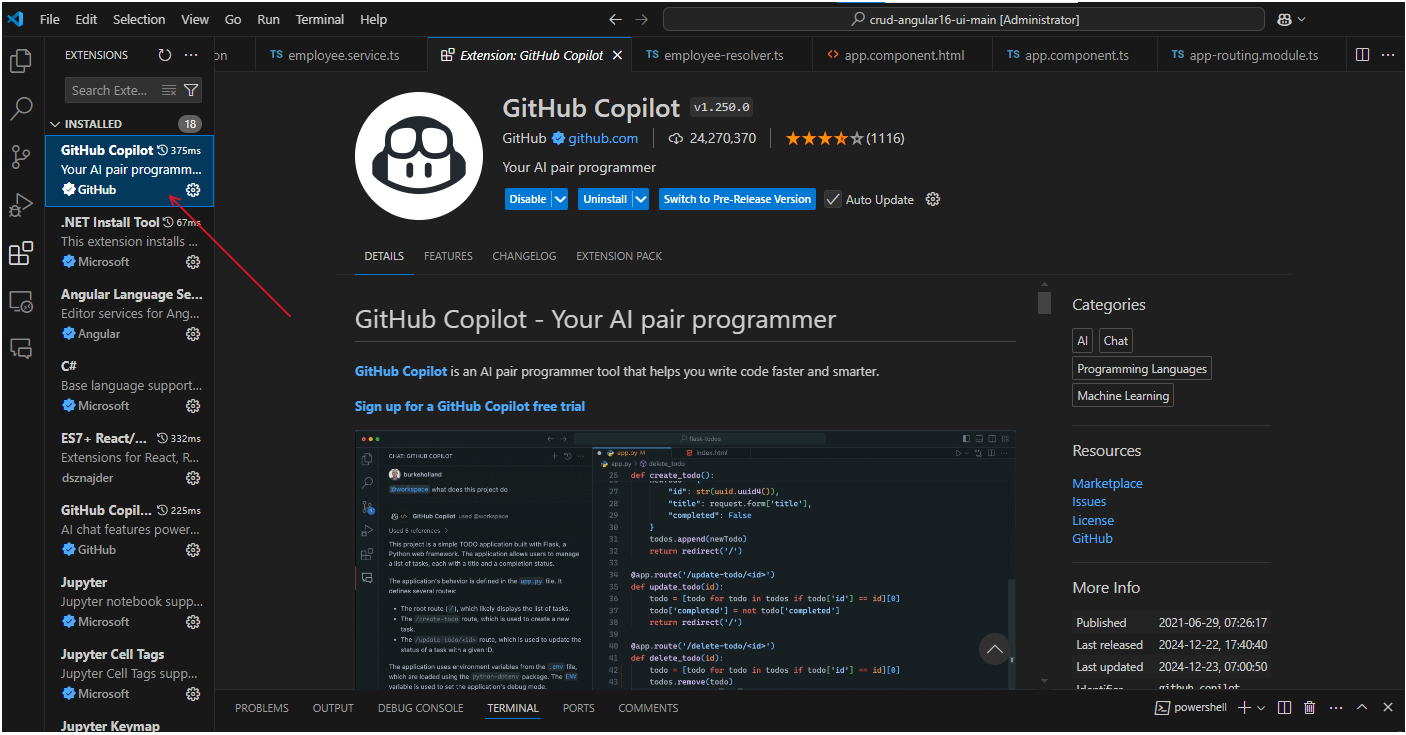
Task: Click the command center search box
Action: point(964,19)
